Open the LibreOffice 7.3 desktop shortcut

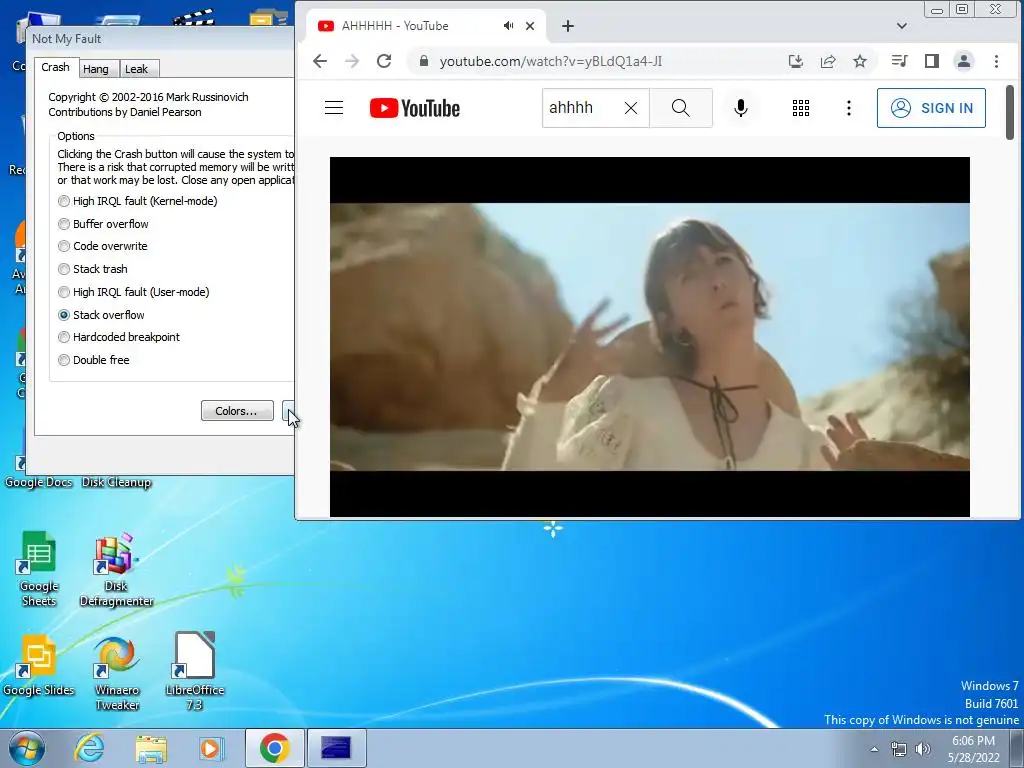pos(195,671)
